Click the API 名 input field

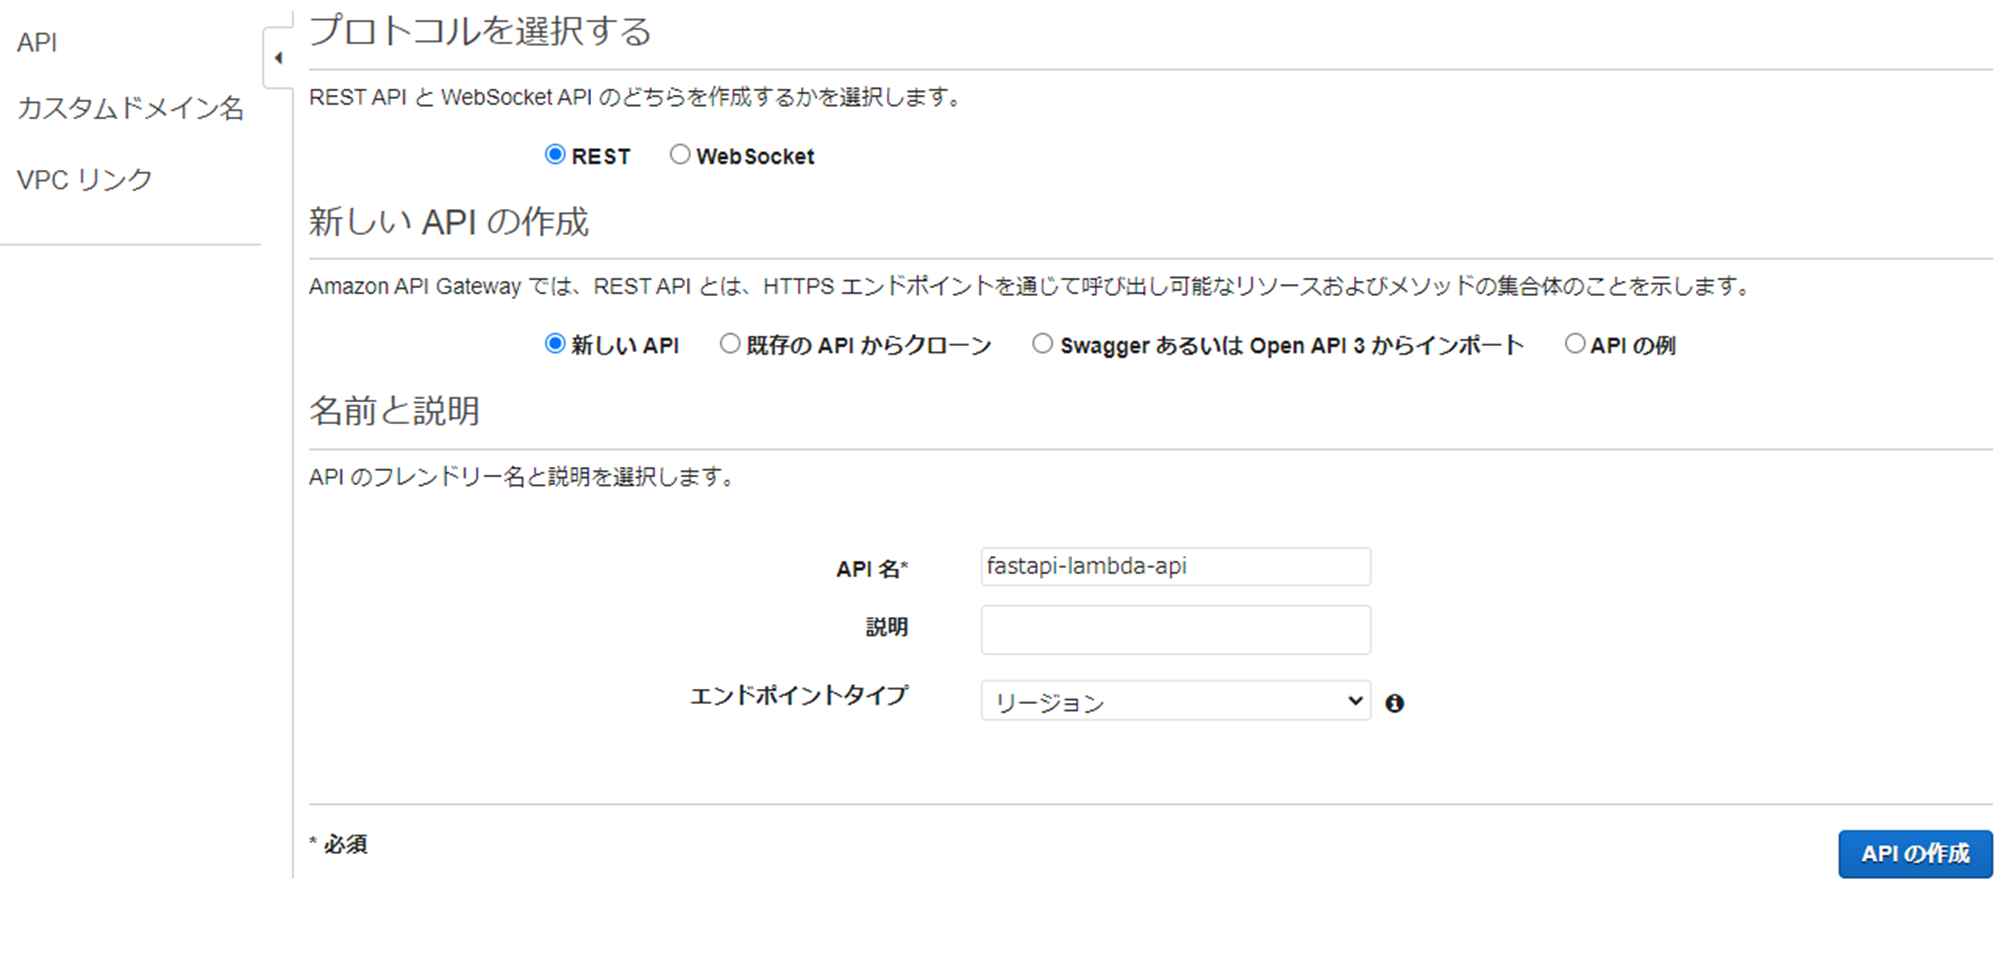(1175, 566)
